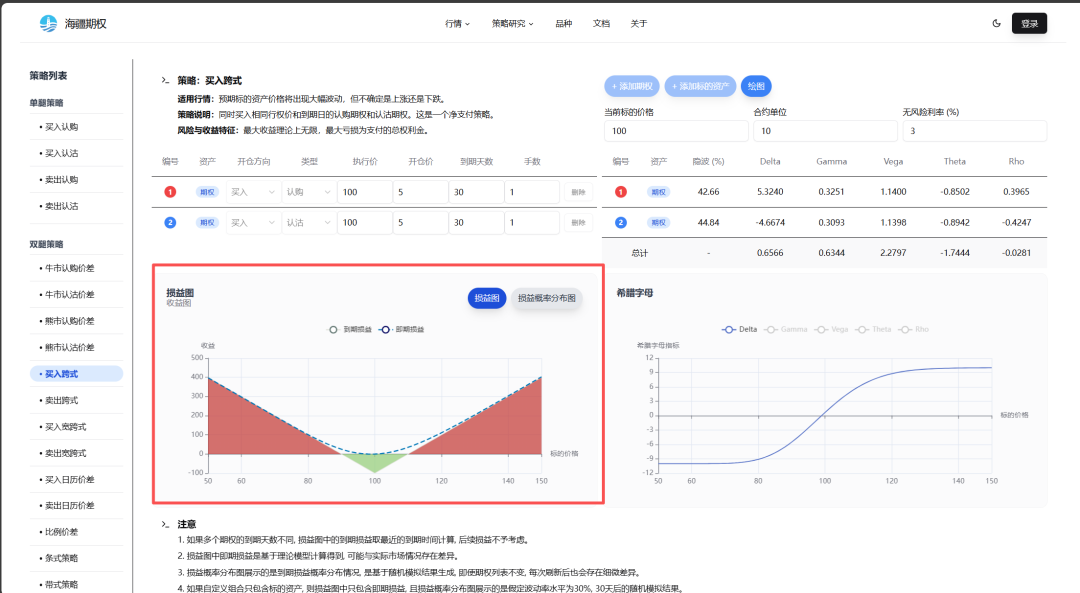Expand the 买入 direction dropdown in row 2

point(251,223)
